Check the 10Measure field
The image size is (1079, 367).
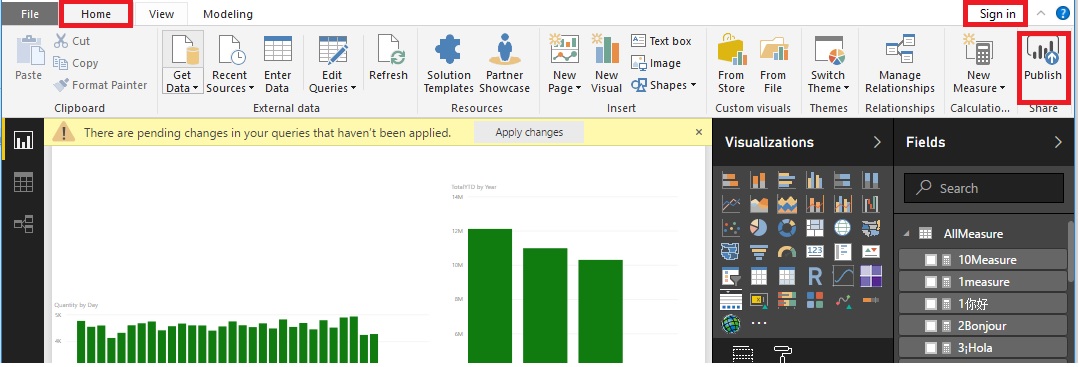[x=930, y=260]
